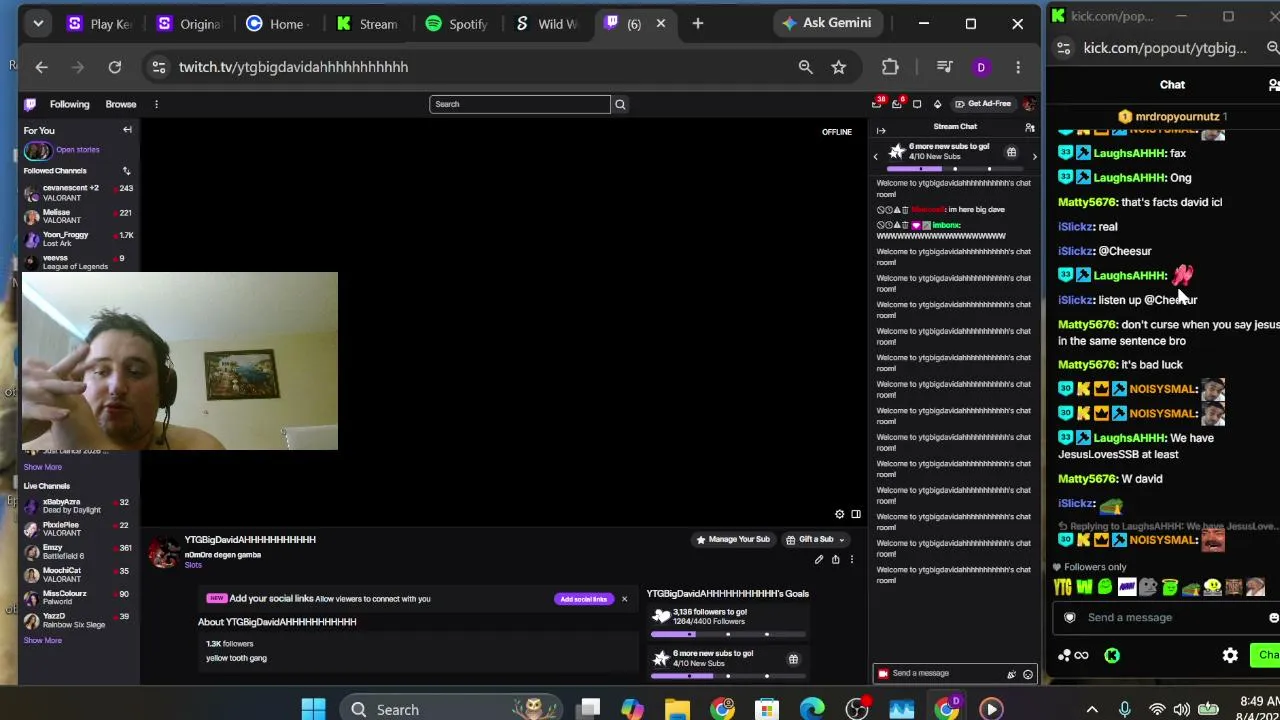Click Open stories link in sidebar
Viewport: 1280px width, 720px height.
coord(78,150)
